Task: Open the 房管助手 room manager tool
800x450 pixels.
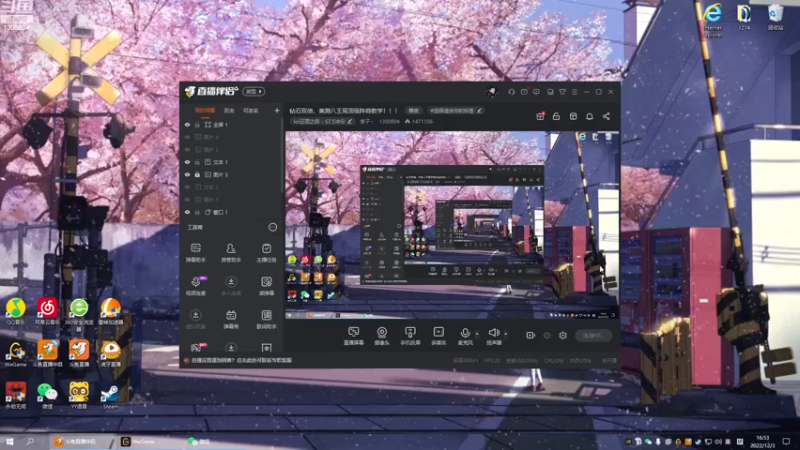Action: 231,253
